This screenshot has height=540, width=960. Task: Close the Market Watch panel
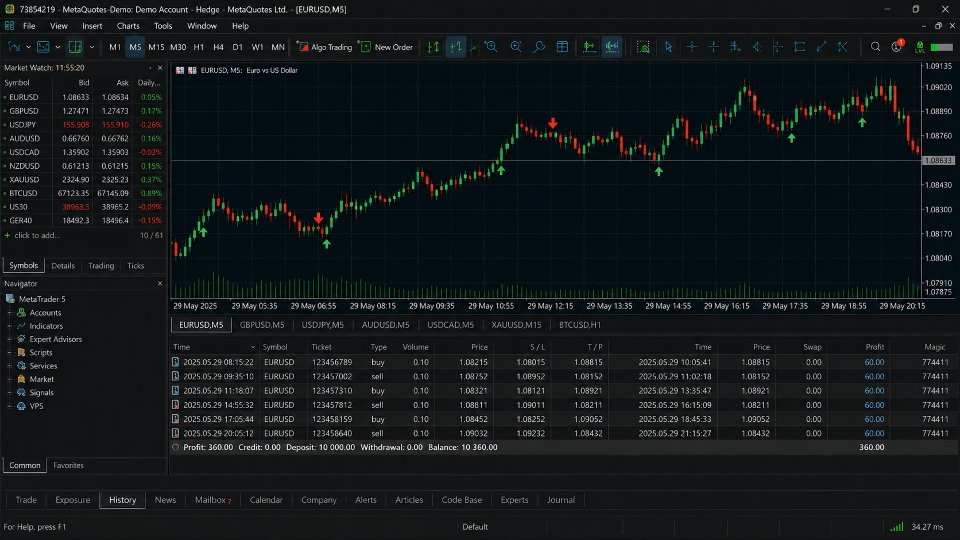[160, 68]
